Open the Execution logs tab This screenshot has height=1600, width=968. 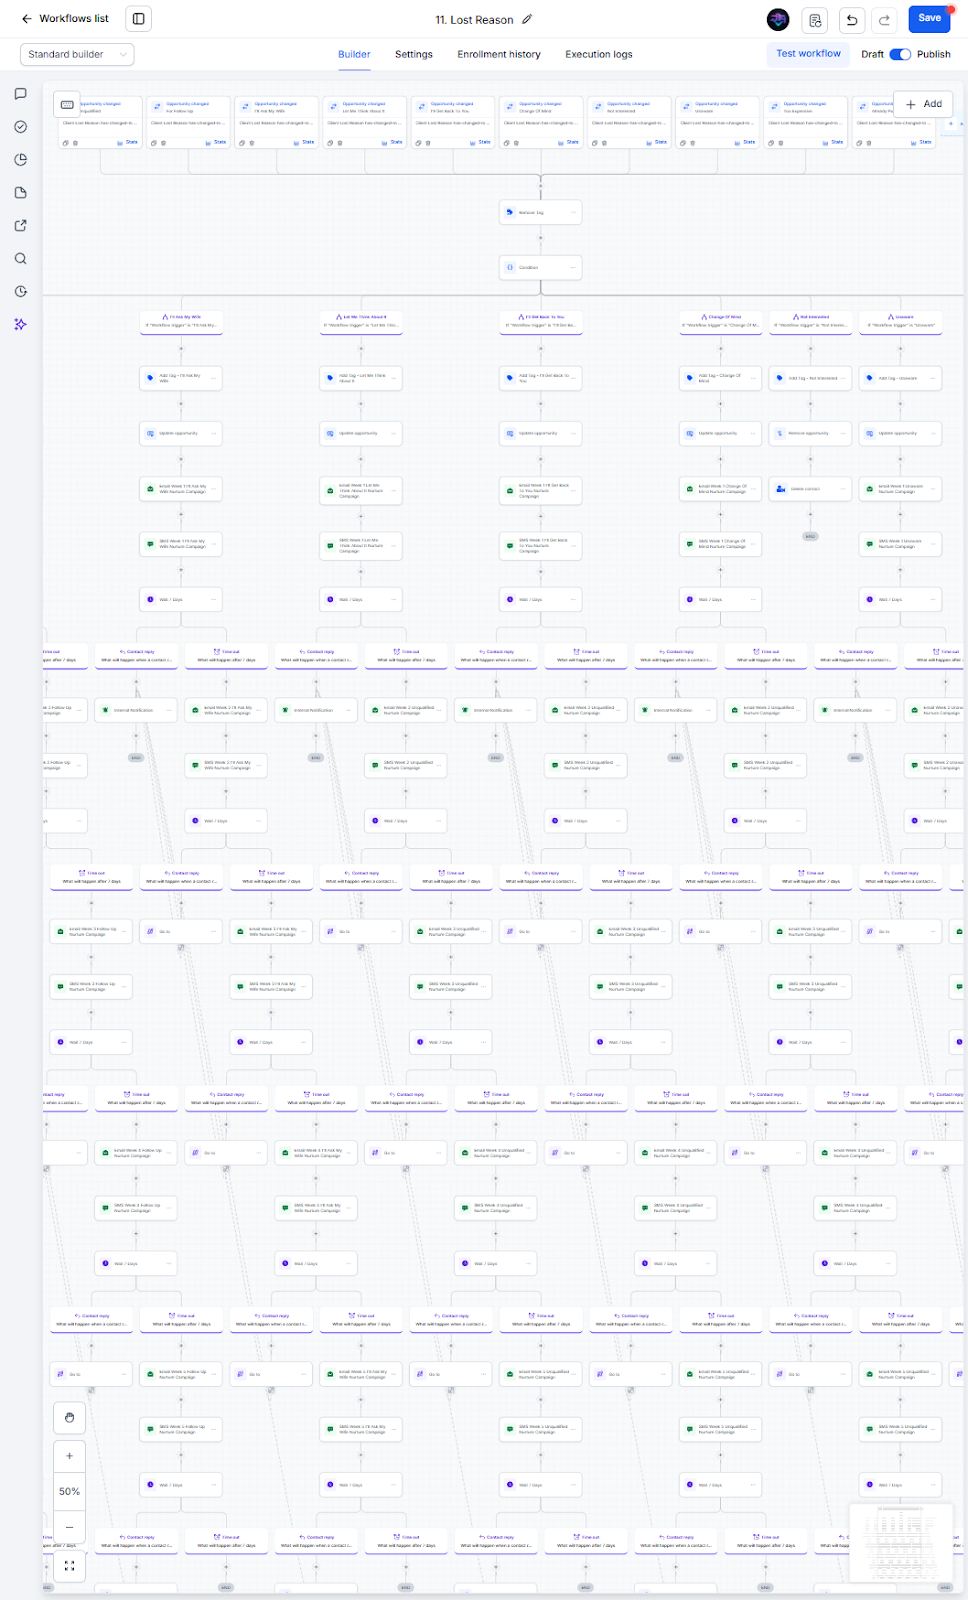tap(599, 55)
